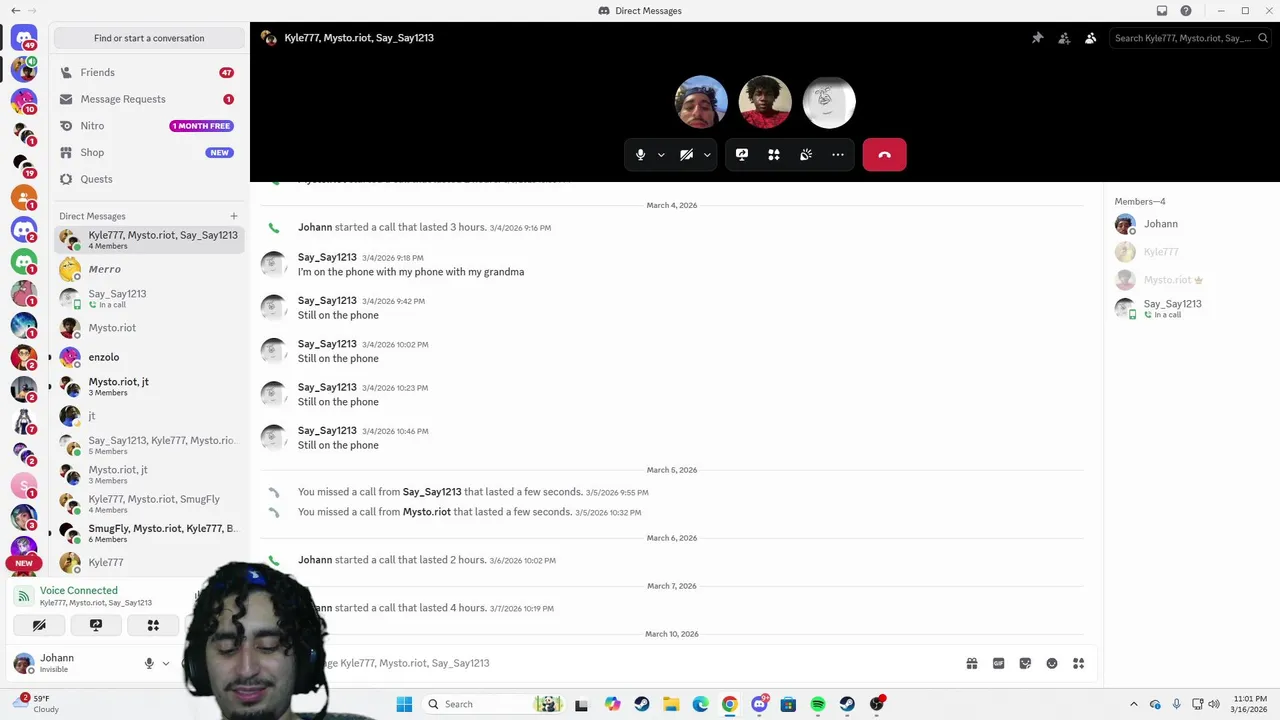
Task: Open the Friends tab
Action: [149, 72]
